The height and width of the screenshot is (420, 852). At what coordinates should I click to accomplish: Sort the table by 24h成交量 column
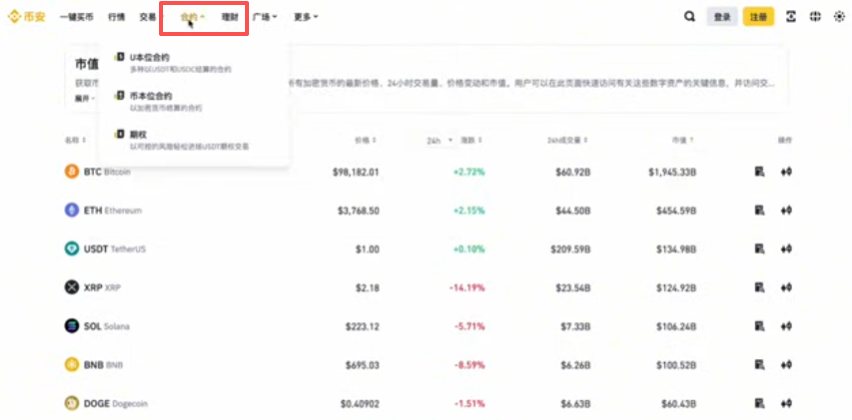click(568, 140)
